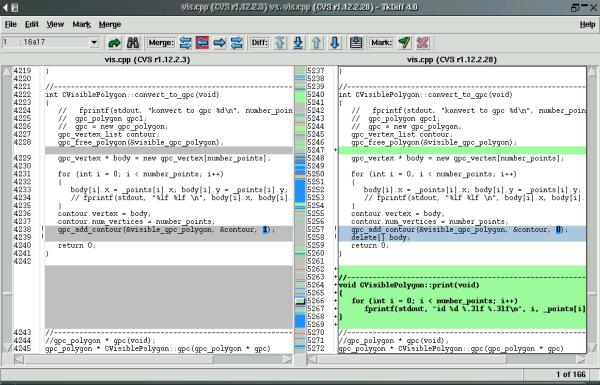This screenshot has height=385, width=600.
Task: Click the title bar restore window icon
Action: point(575,7)
